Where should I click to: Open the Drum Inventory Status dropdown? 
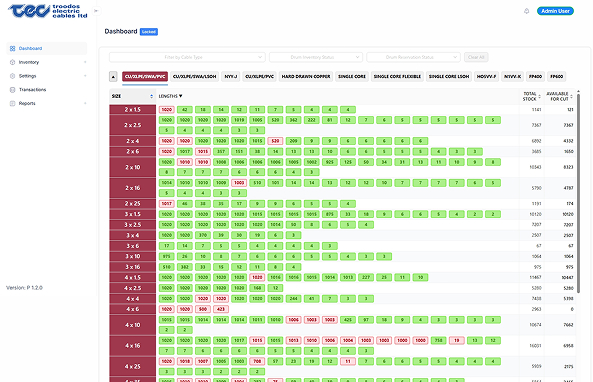316,57
